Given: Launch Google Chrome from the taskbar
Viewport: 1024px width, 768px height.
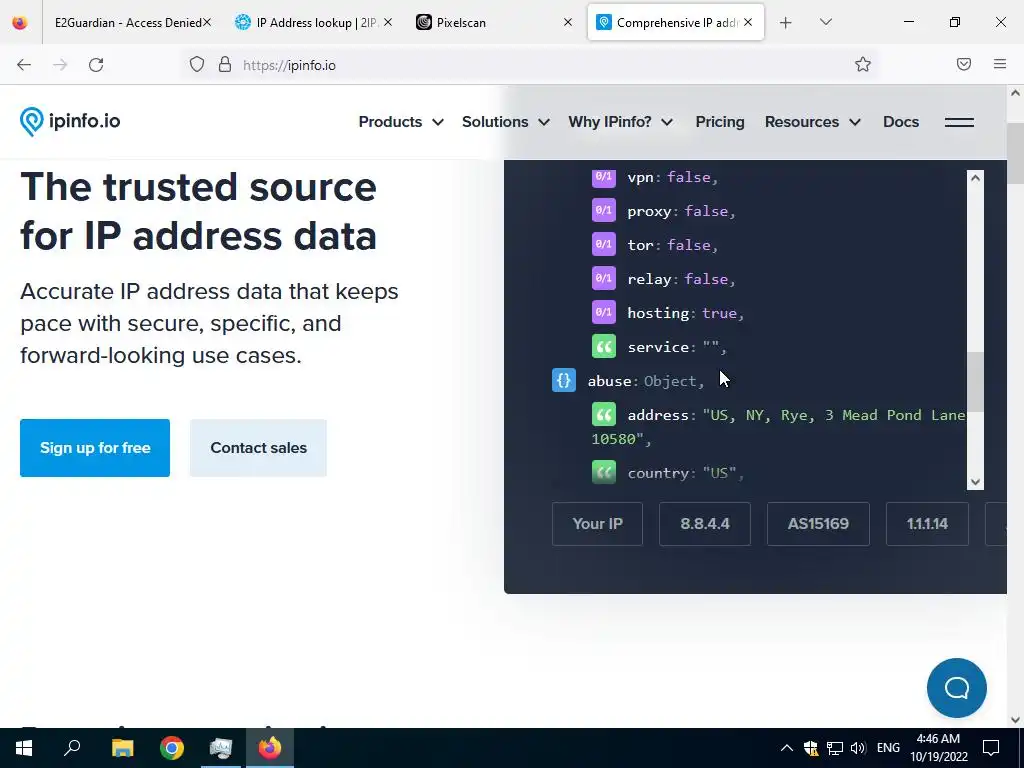Looking at the screenshot, I should [172, 748].
